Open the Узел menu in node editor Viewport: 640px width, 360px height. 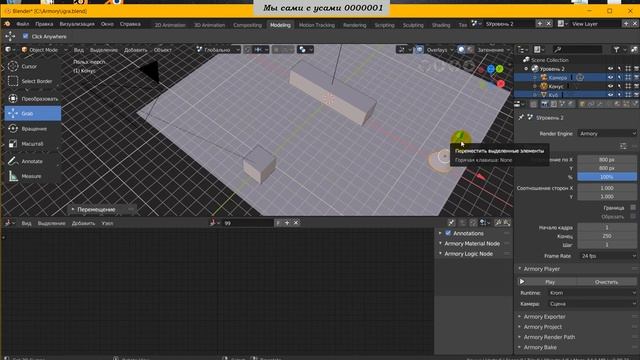107,223
